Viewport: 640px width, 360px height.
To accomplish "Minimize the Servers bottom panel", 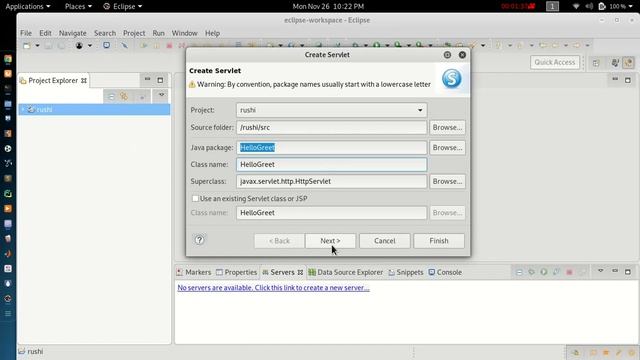I will coord(615,271).
